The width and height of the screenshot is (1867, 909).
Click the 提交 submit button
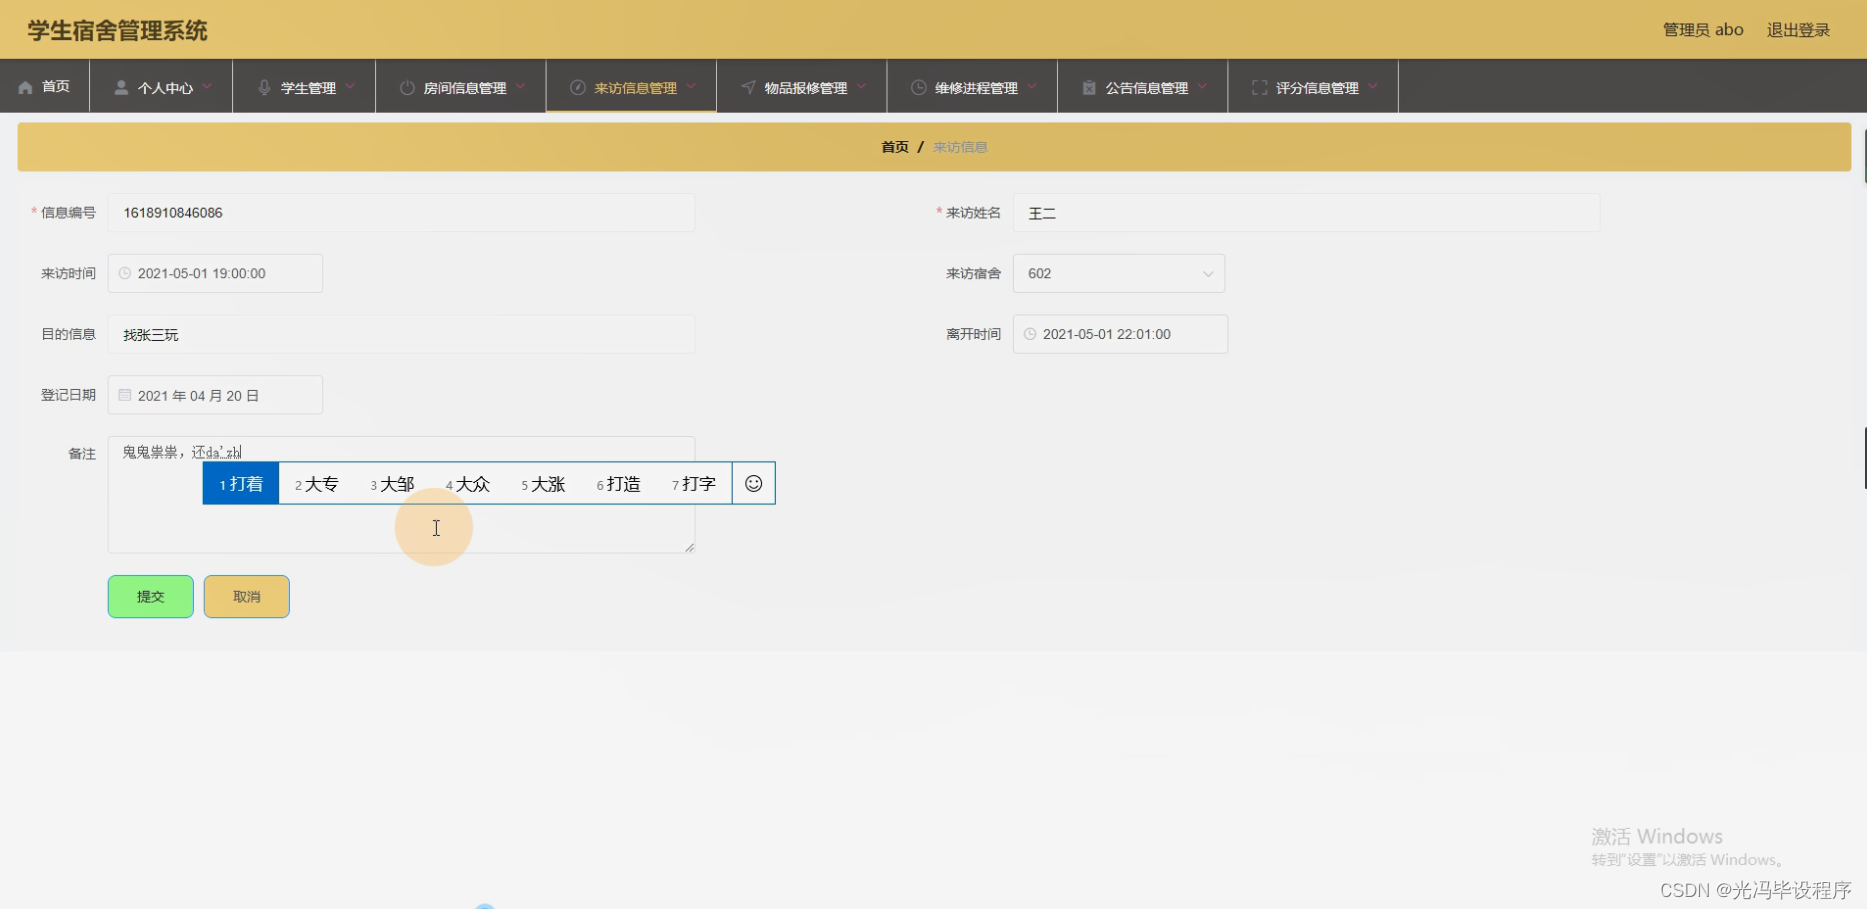click(150, 596)
